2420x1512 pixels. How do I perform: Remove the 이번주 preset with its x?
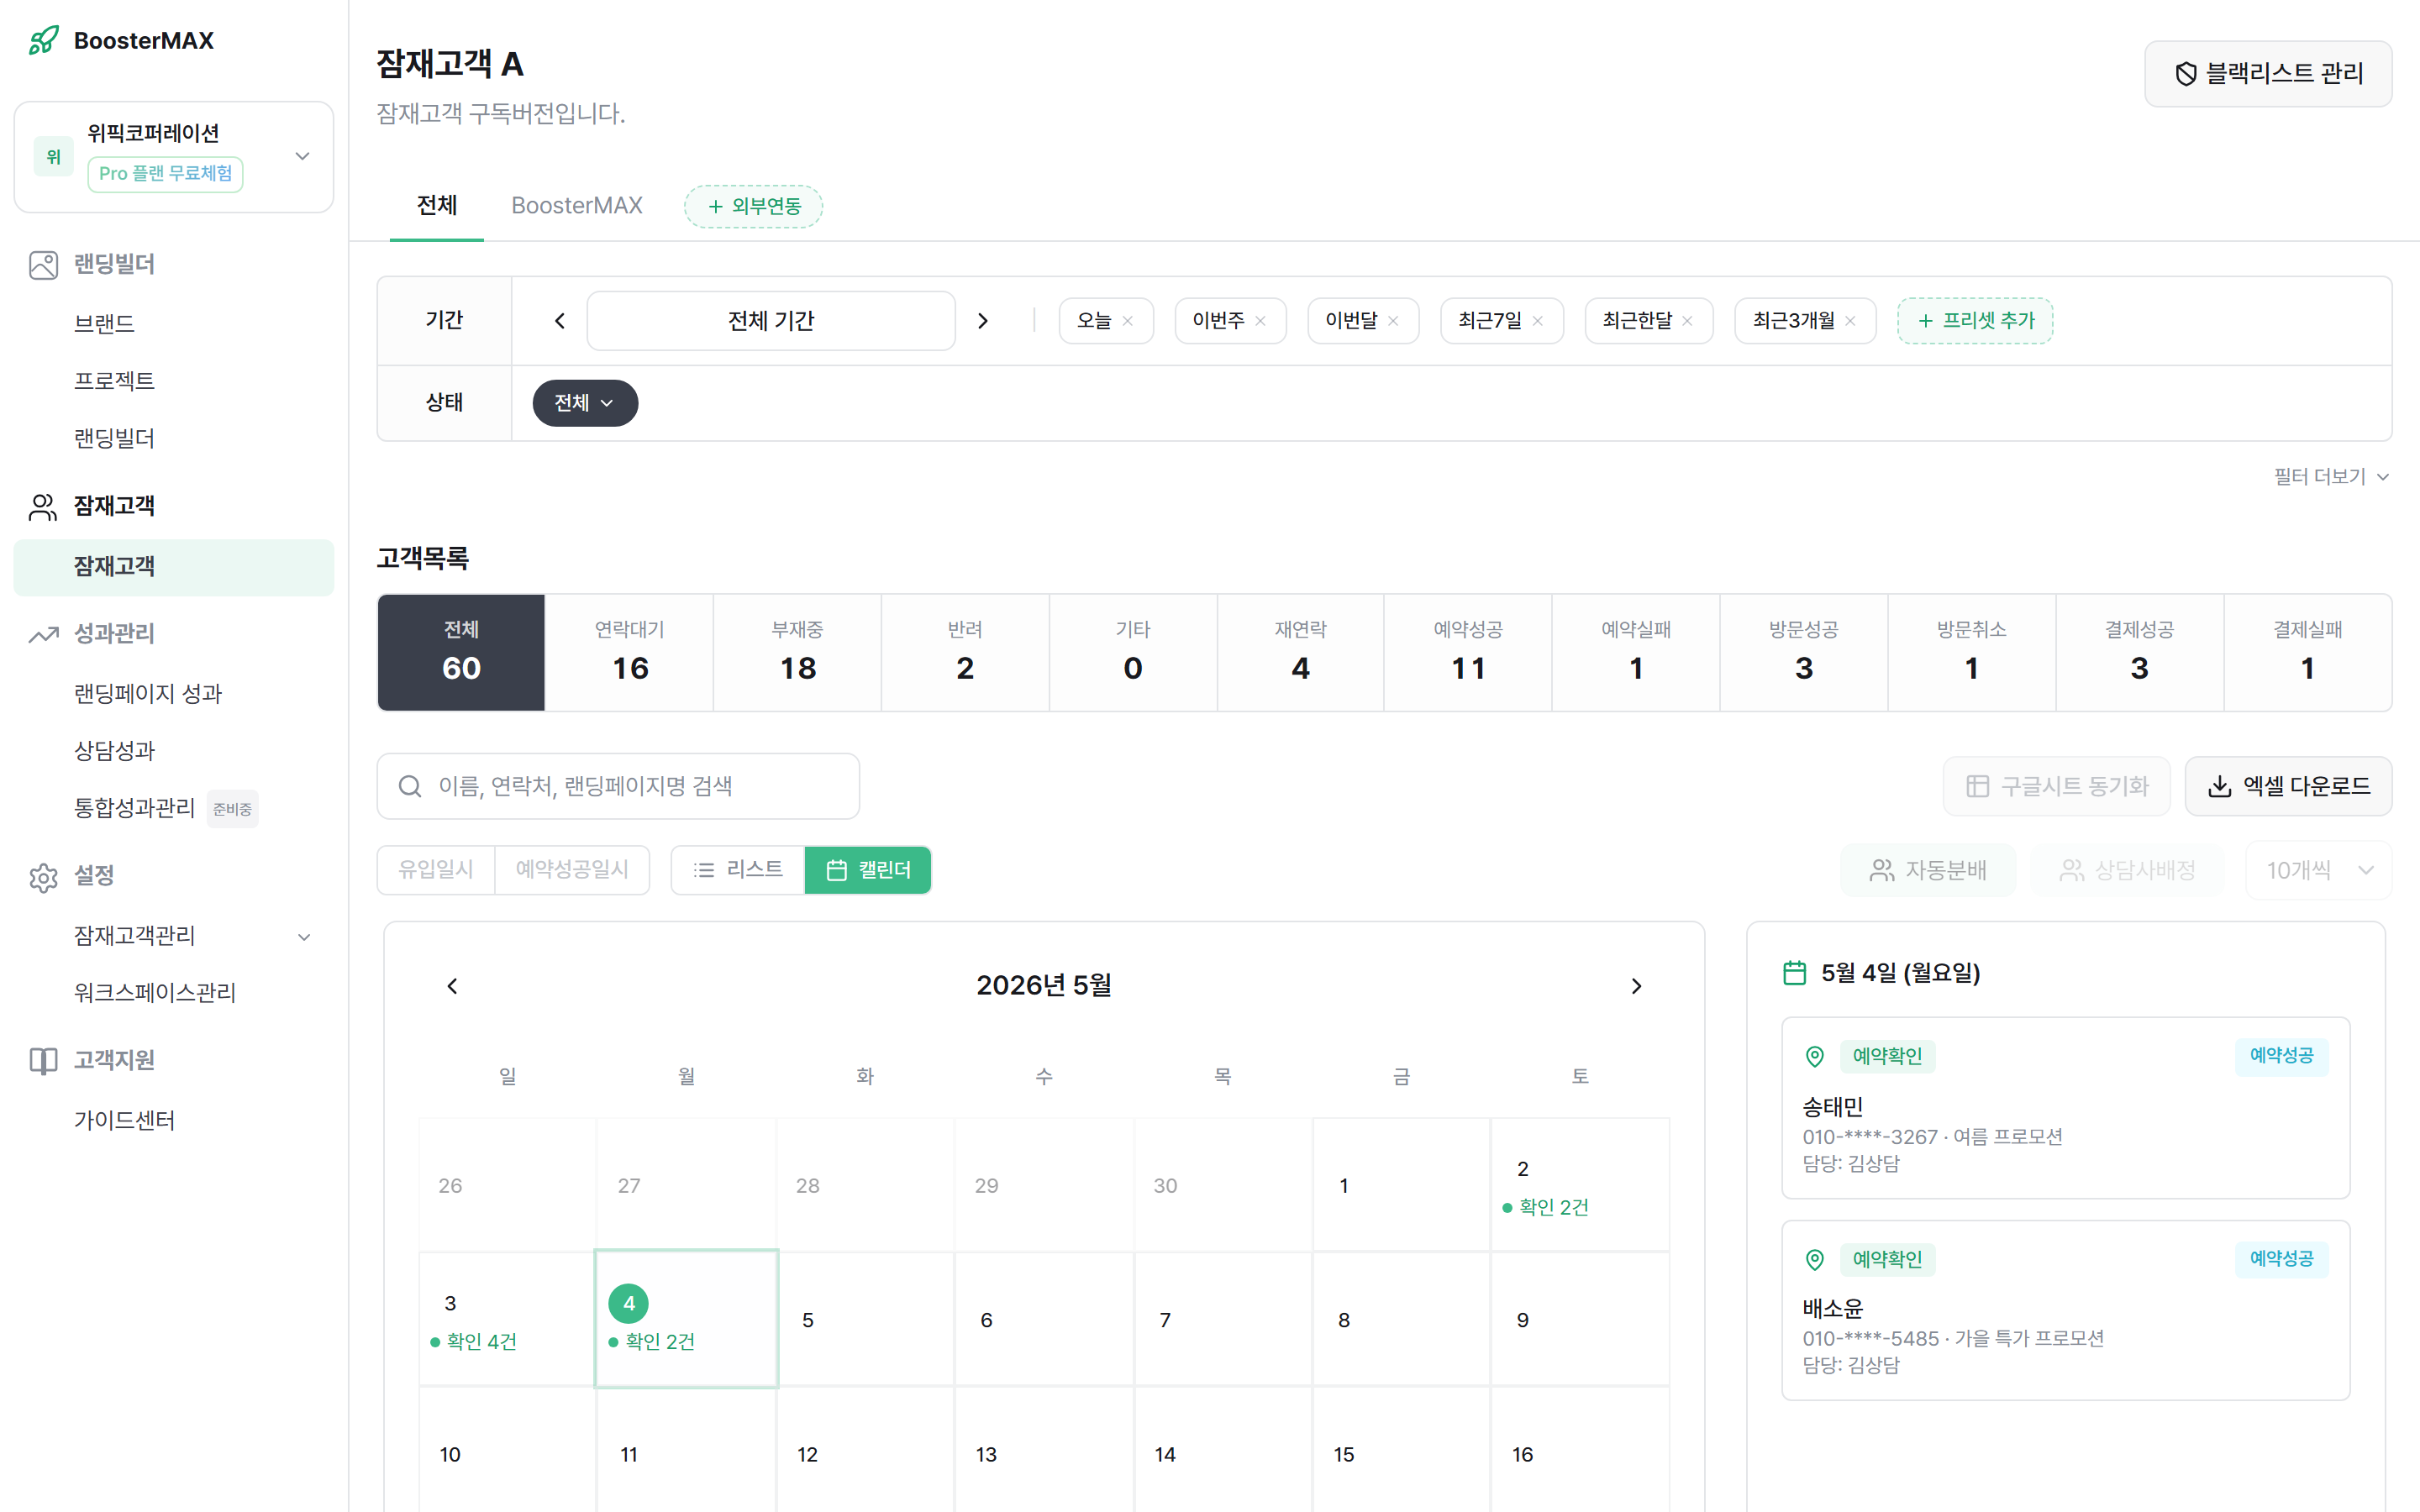pos(1261,321)
